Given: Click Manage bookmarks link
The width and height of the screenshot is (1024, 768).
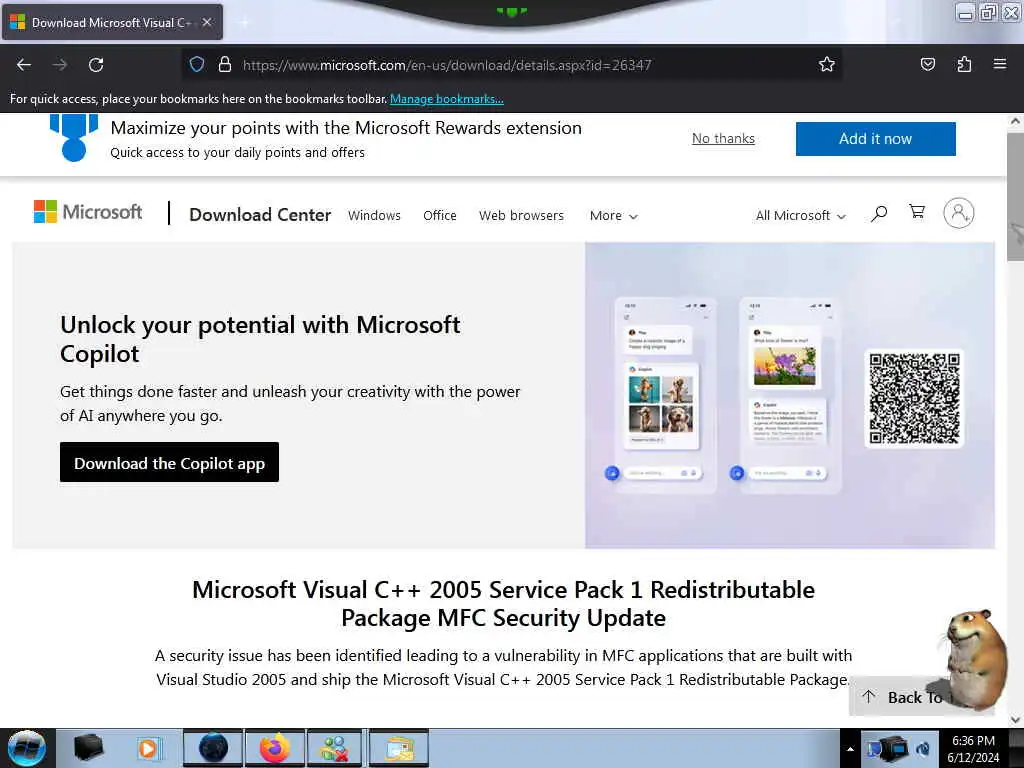Looking at the screenshot, I should click(x=447, y=99).
